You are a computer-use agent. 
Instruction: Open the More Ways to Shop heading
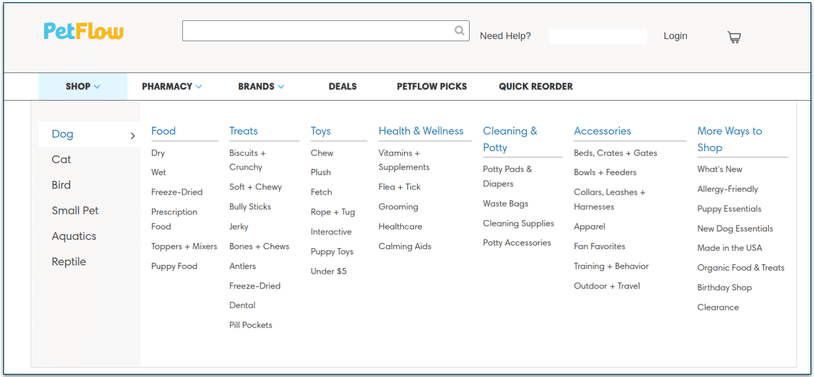click(729, 139)
